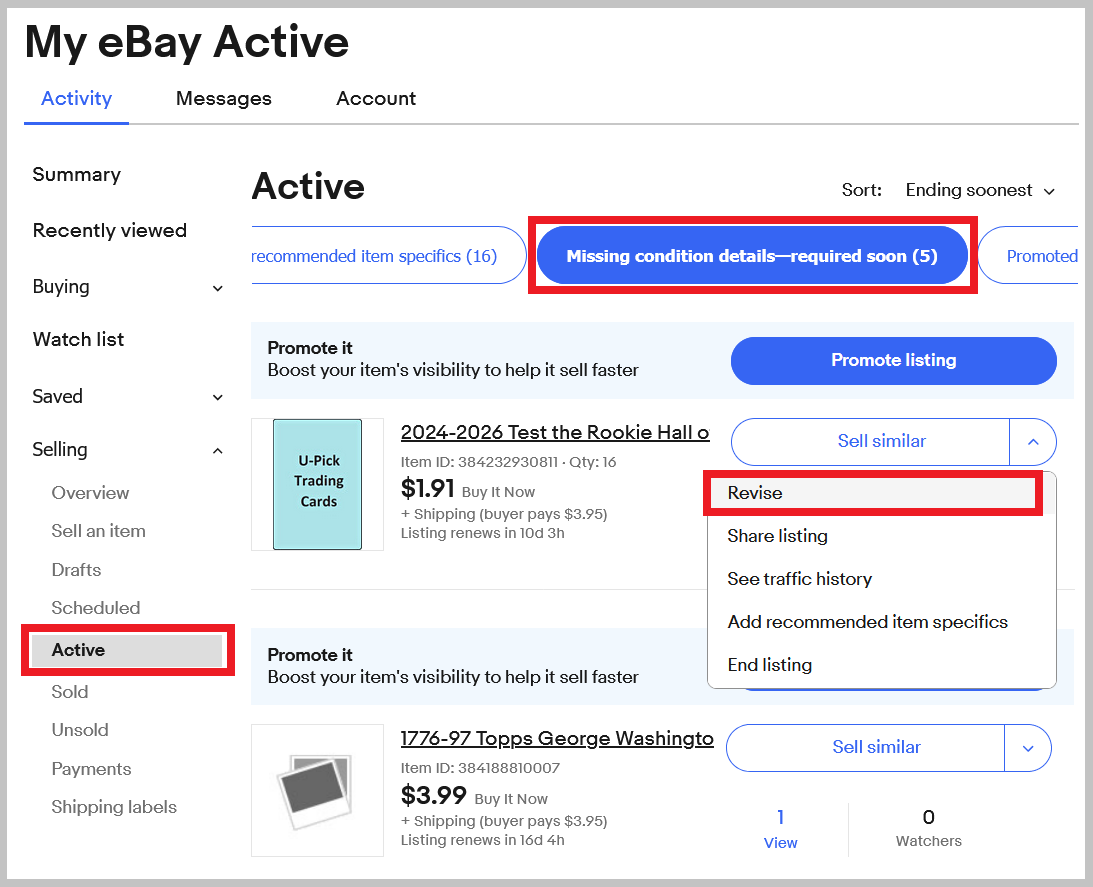
Task: Switch to the Account tab
Action: [376, 98]
